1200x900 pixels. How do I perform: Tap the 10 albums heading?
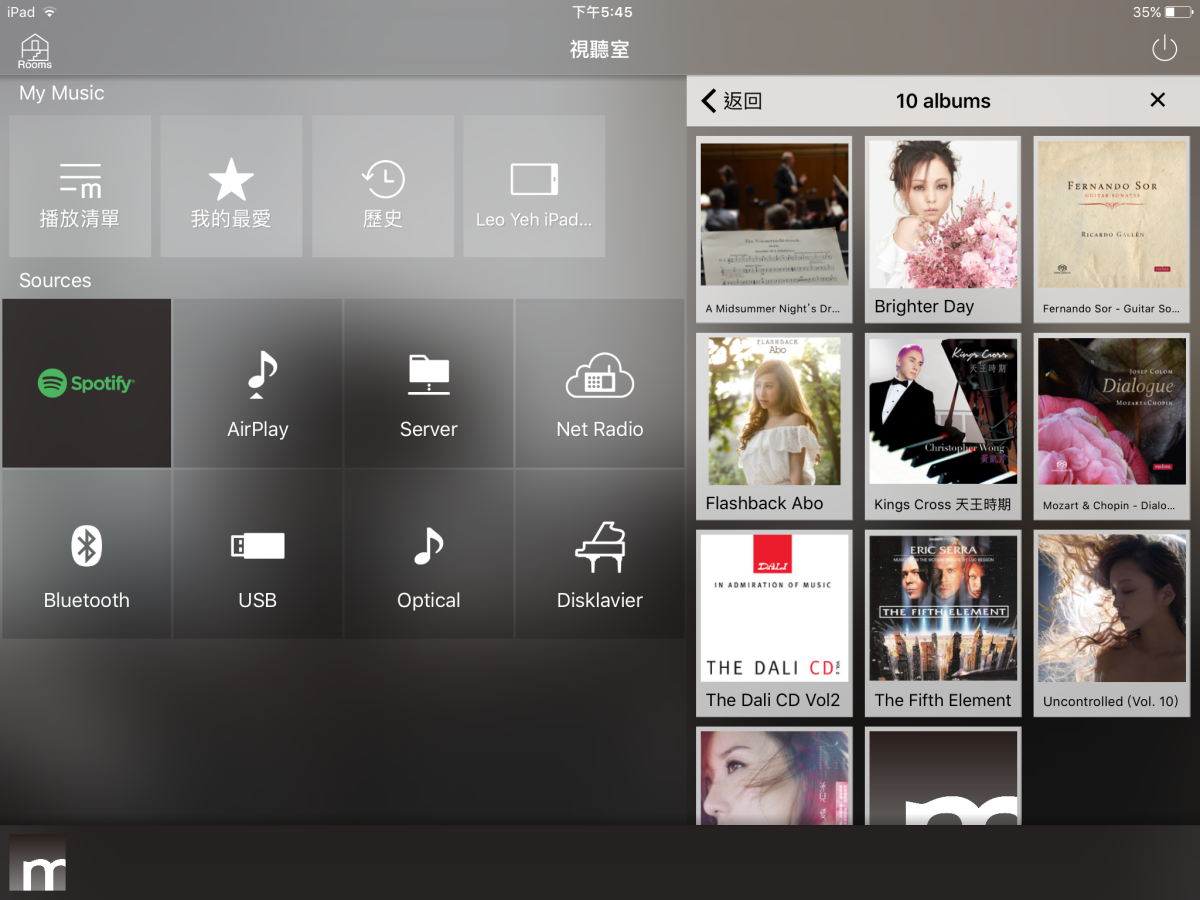click(943, 101)
